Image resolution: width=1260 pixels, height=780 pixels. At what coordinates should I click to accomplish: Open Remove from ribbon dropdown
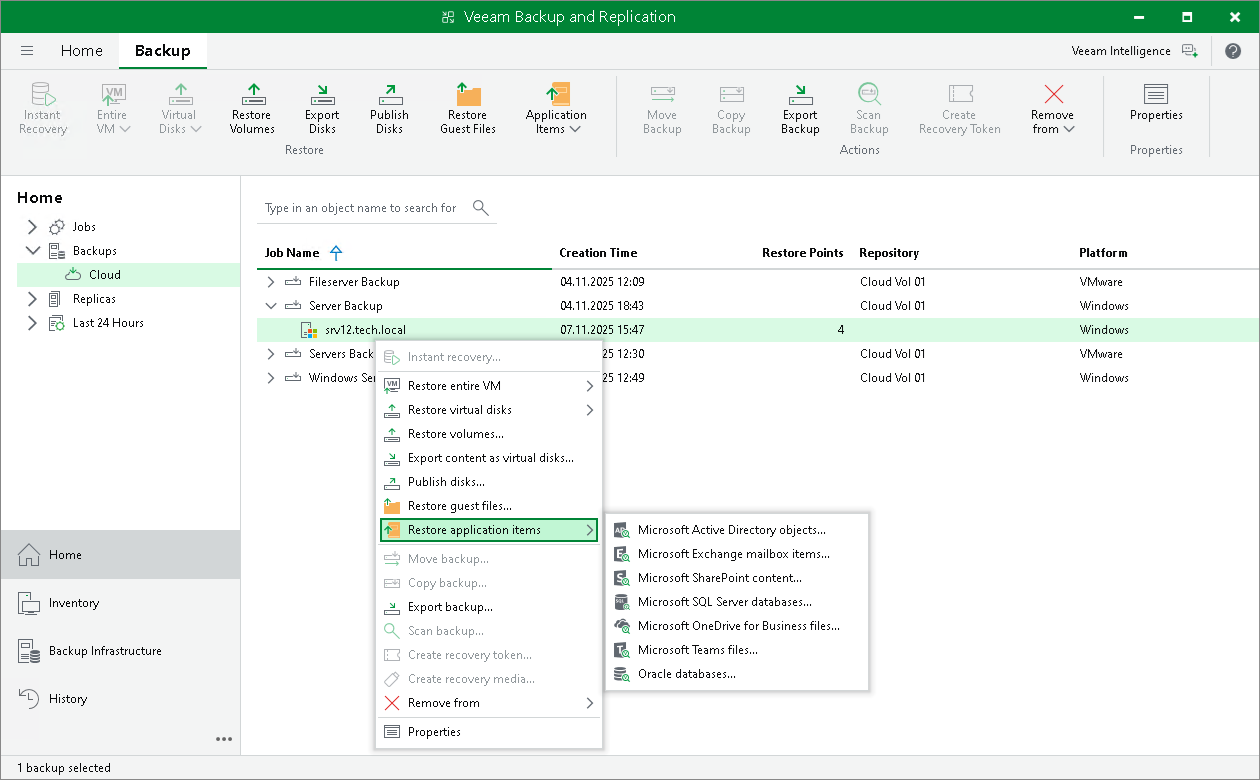pos(1053,108)
